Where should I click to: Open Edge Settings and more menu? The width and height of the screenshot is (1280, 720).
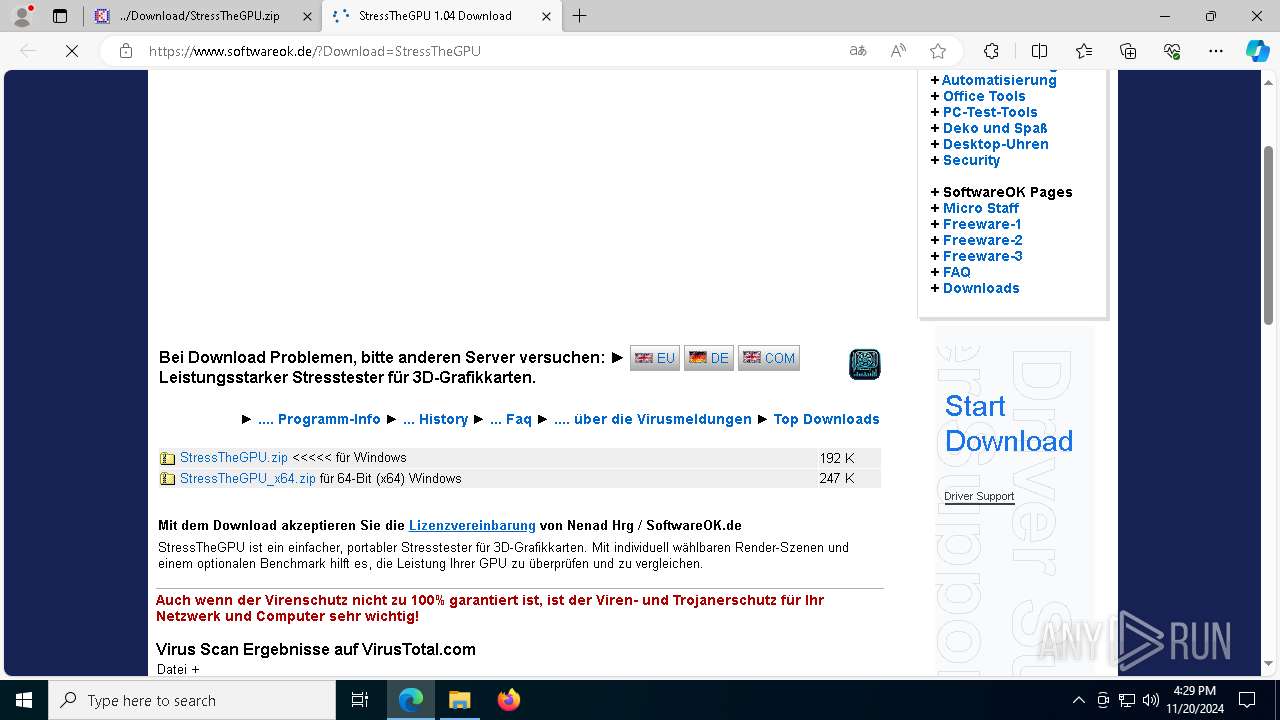[1216, 51]
